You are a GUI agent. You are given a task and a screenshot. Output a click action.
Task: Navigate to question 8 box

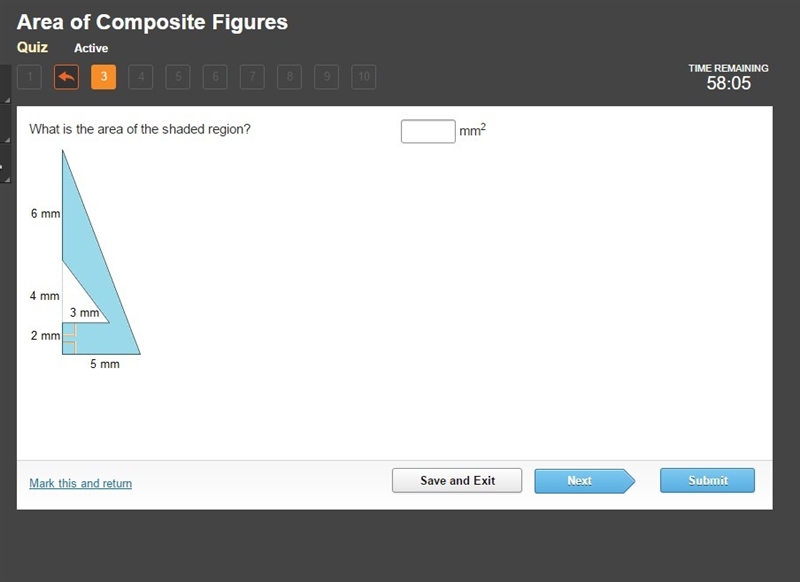tap(289, 77)
